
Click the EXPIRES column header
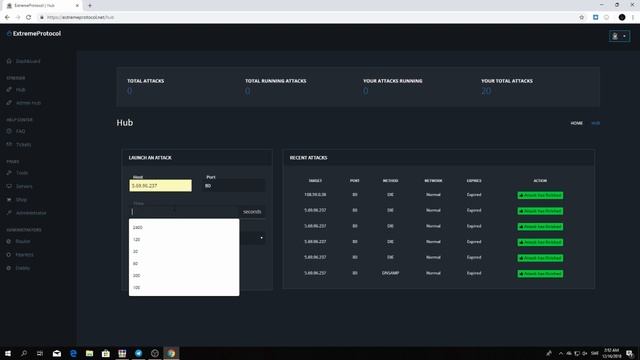pyautogui.click(x=474, y=181)
